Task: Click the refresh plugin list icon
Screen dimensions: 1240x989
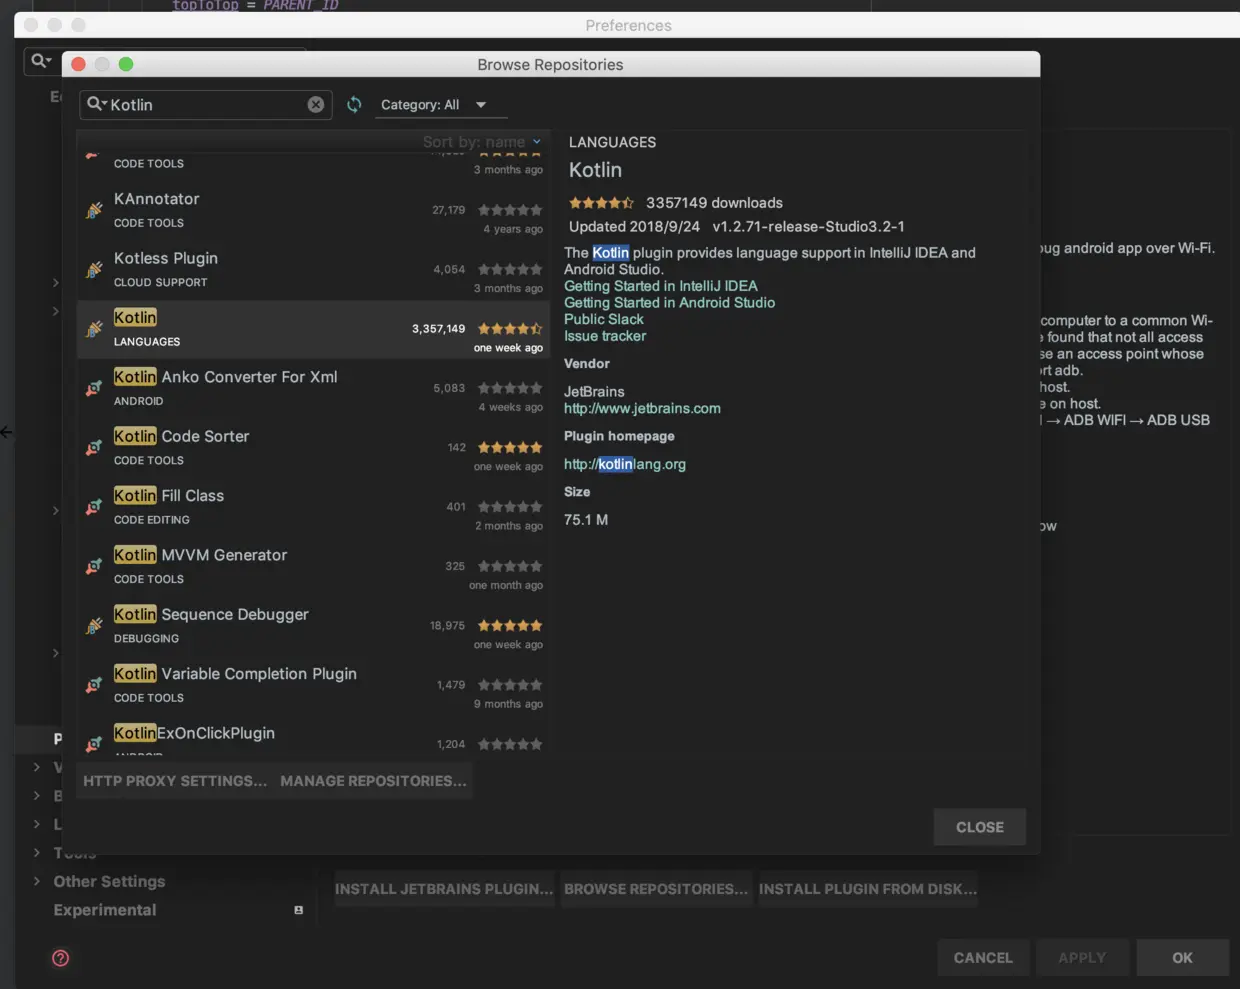Action: coord(354,104)
